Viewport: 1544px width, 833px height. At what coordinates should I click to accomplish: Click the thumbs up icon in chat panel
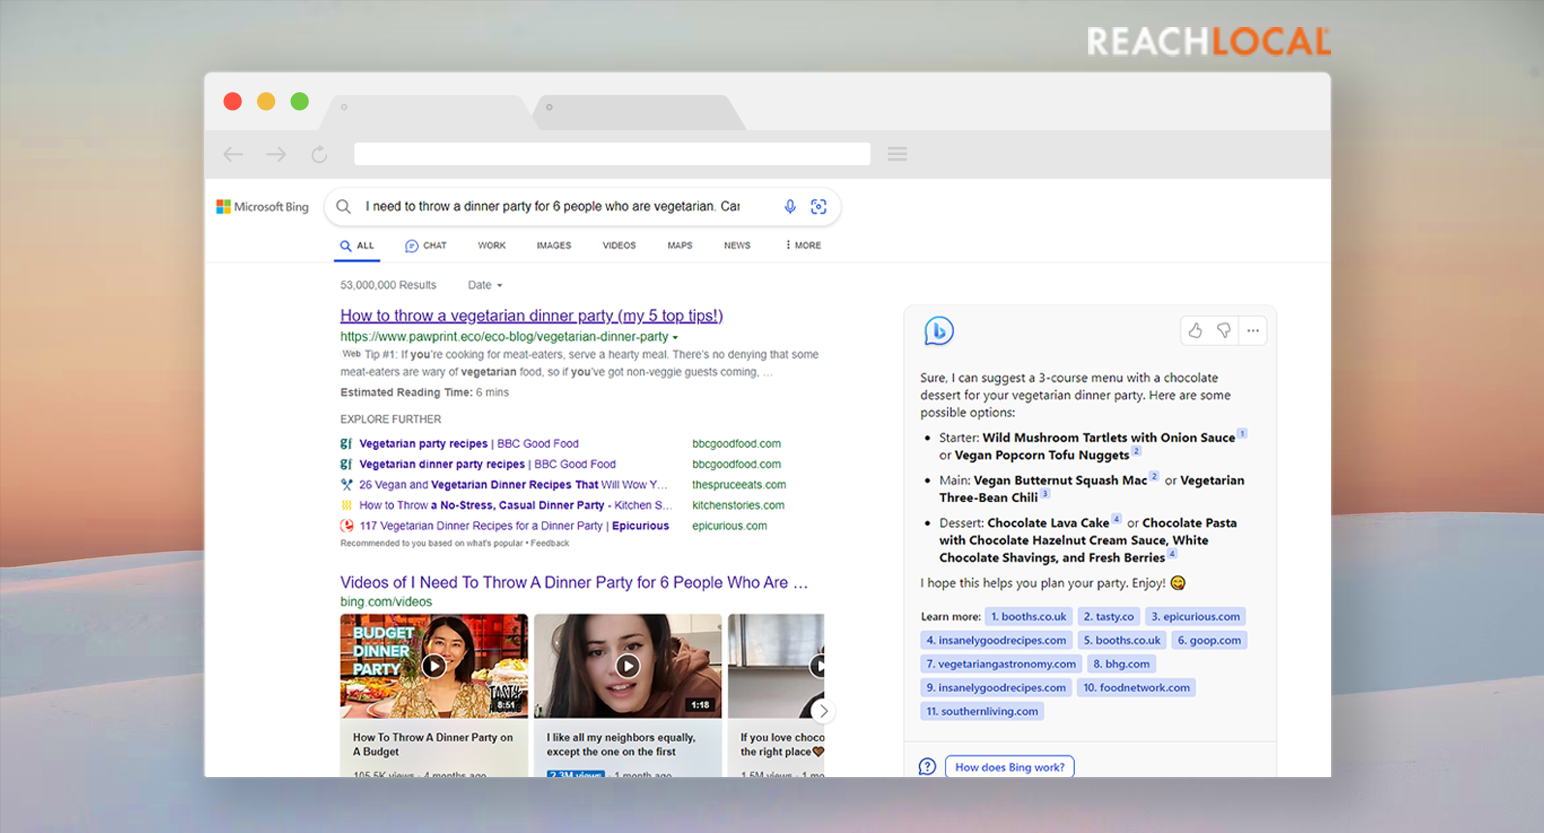click(1195, 330)
